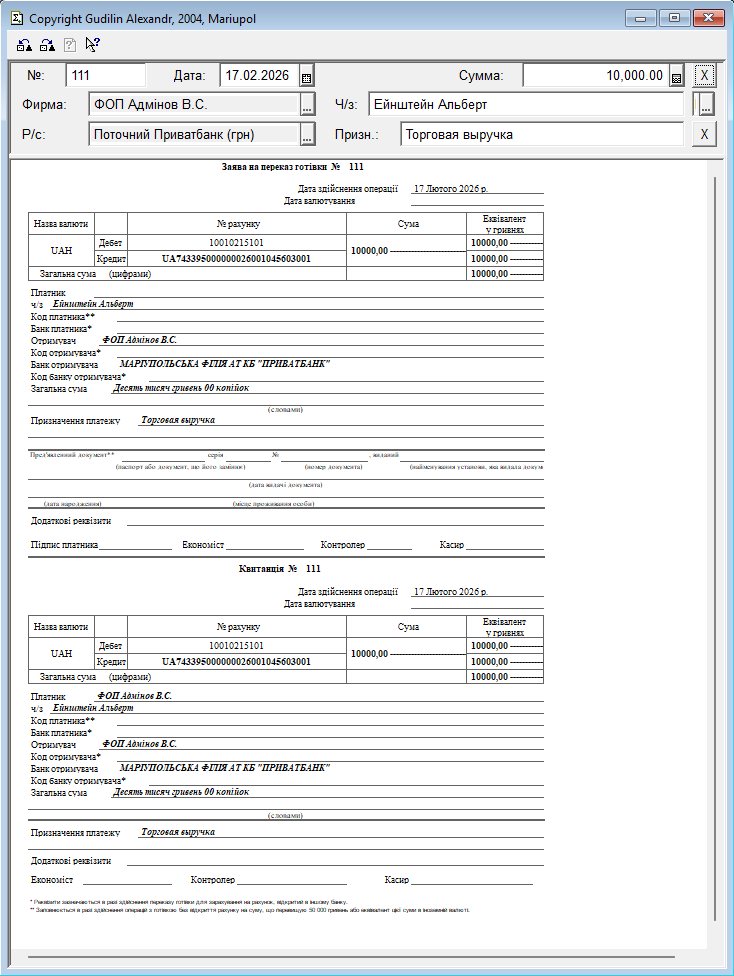Expand Р/с account chooser ellipsis button
The width and height of the screenshot is (734, 976).
coord(307,135)
